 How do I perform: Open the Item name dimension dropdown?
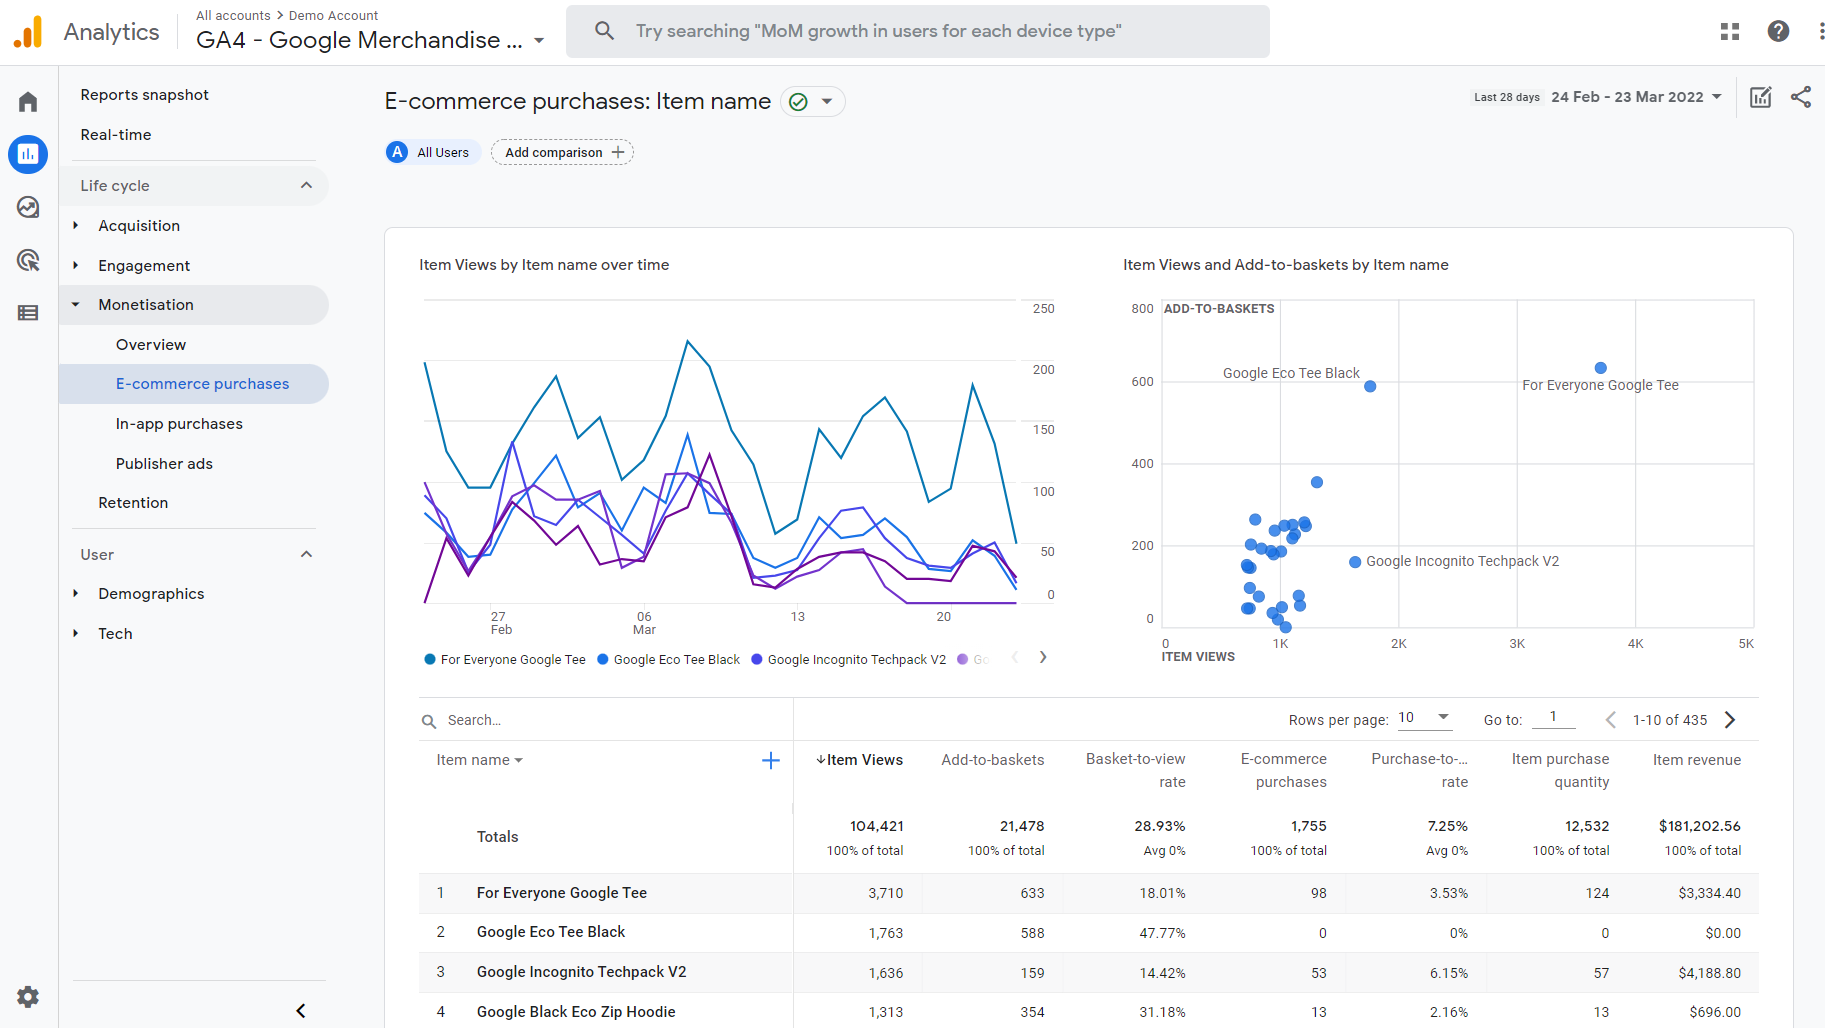pos(480,760)
